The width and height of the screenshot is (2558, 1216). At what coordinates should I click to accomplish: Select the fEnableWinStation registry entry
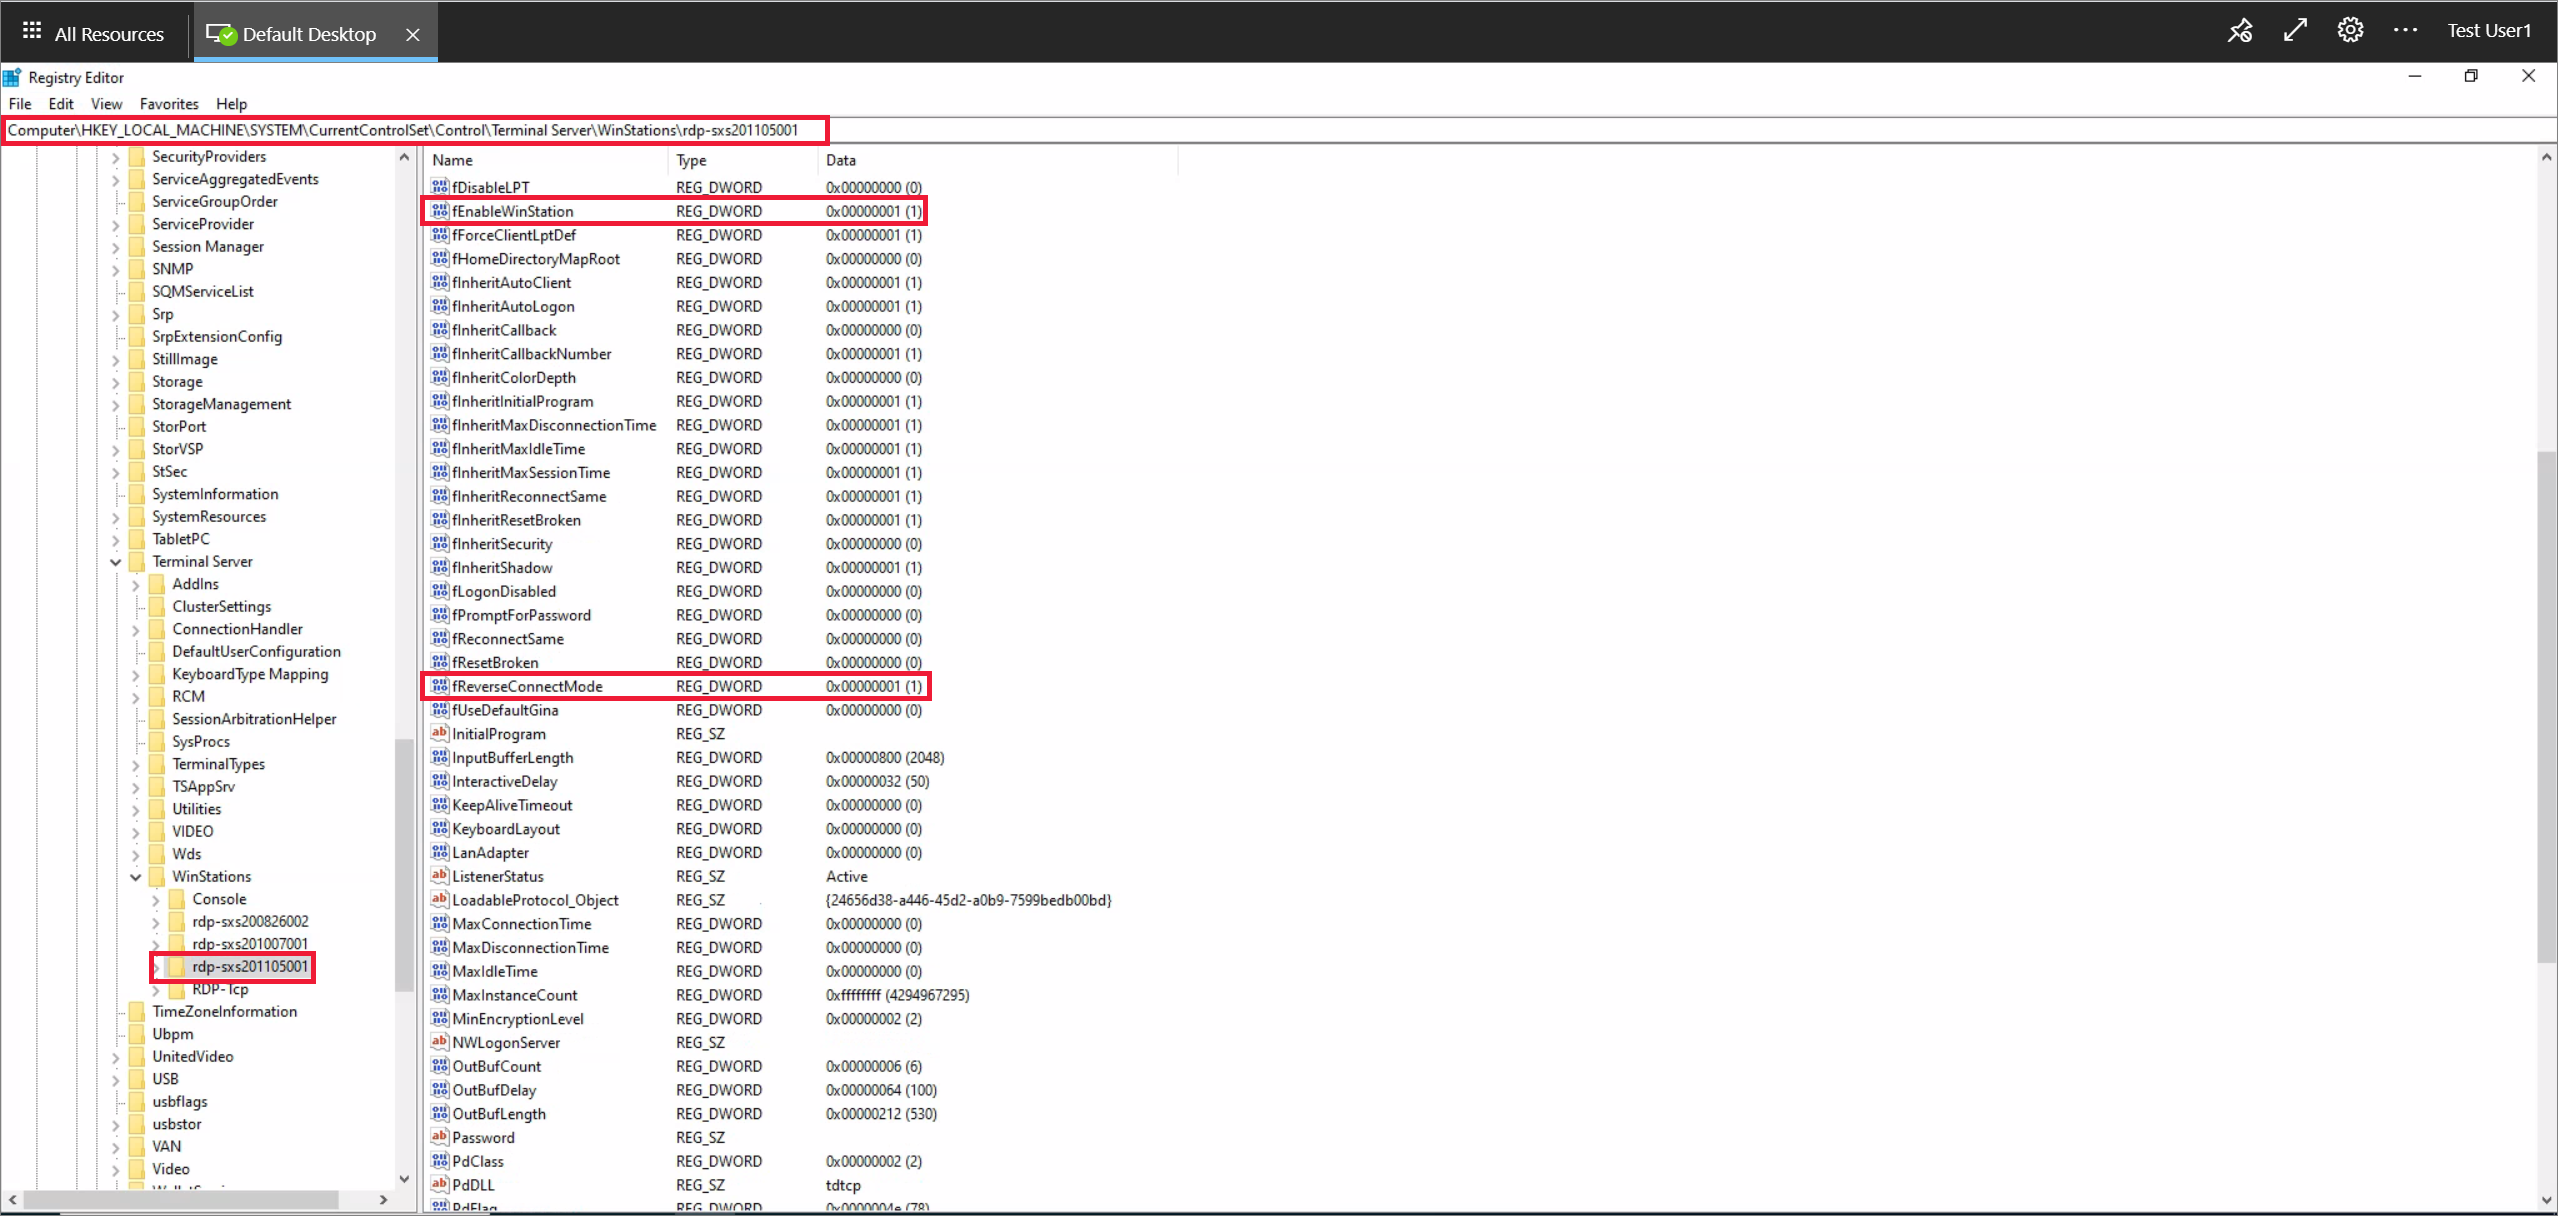pos(512,211)
